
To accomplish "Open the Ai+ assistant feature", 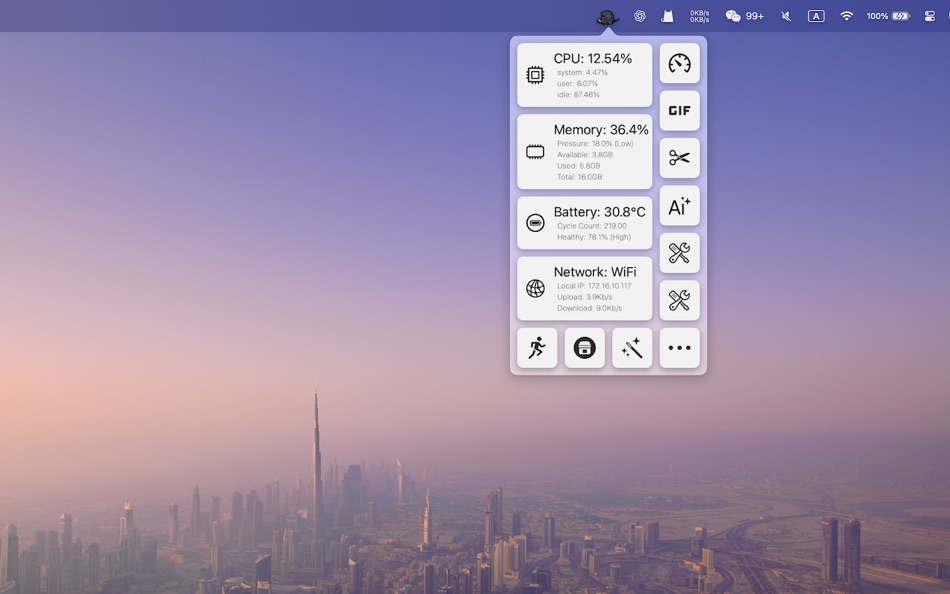I will pos(679,205).
